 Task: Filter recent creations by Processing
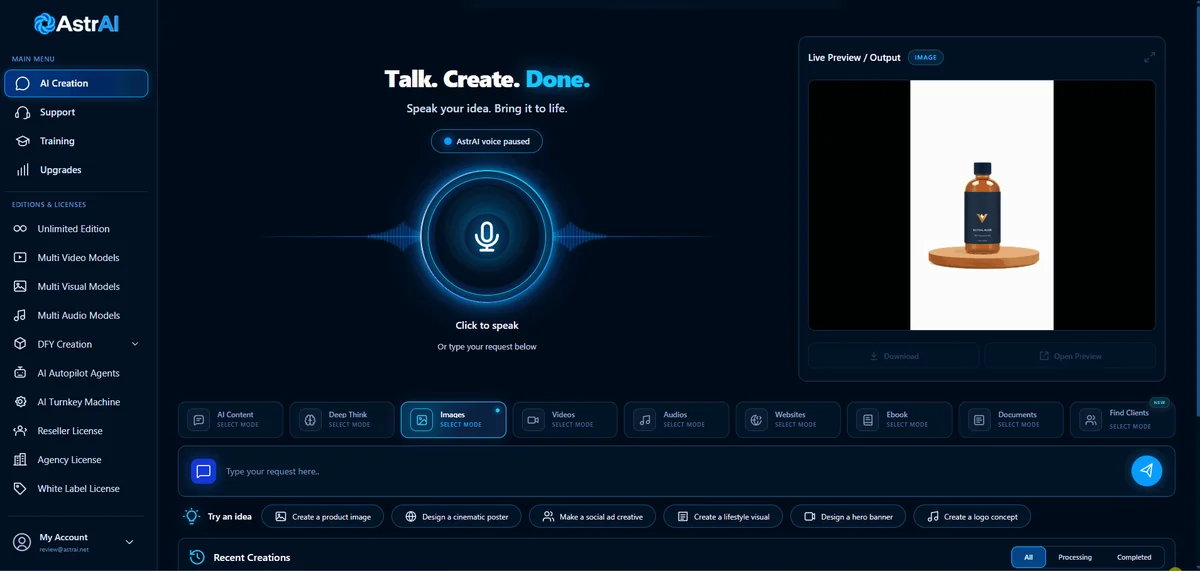pyautogui.click(x=1075, y=557)
